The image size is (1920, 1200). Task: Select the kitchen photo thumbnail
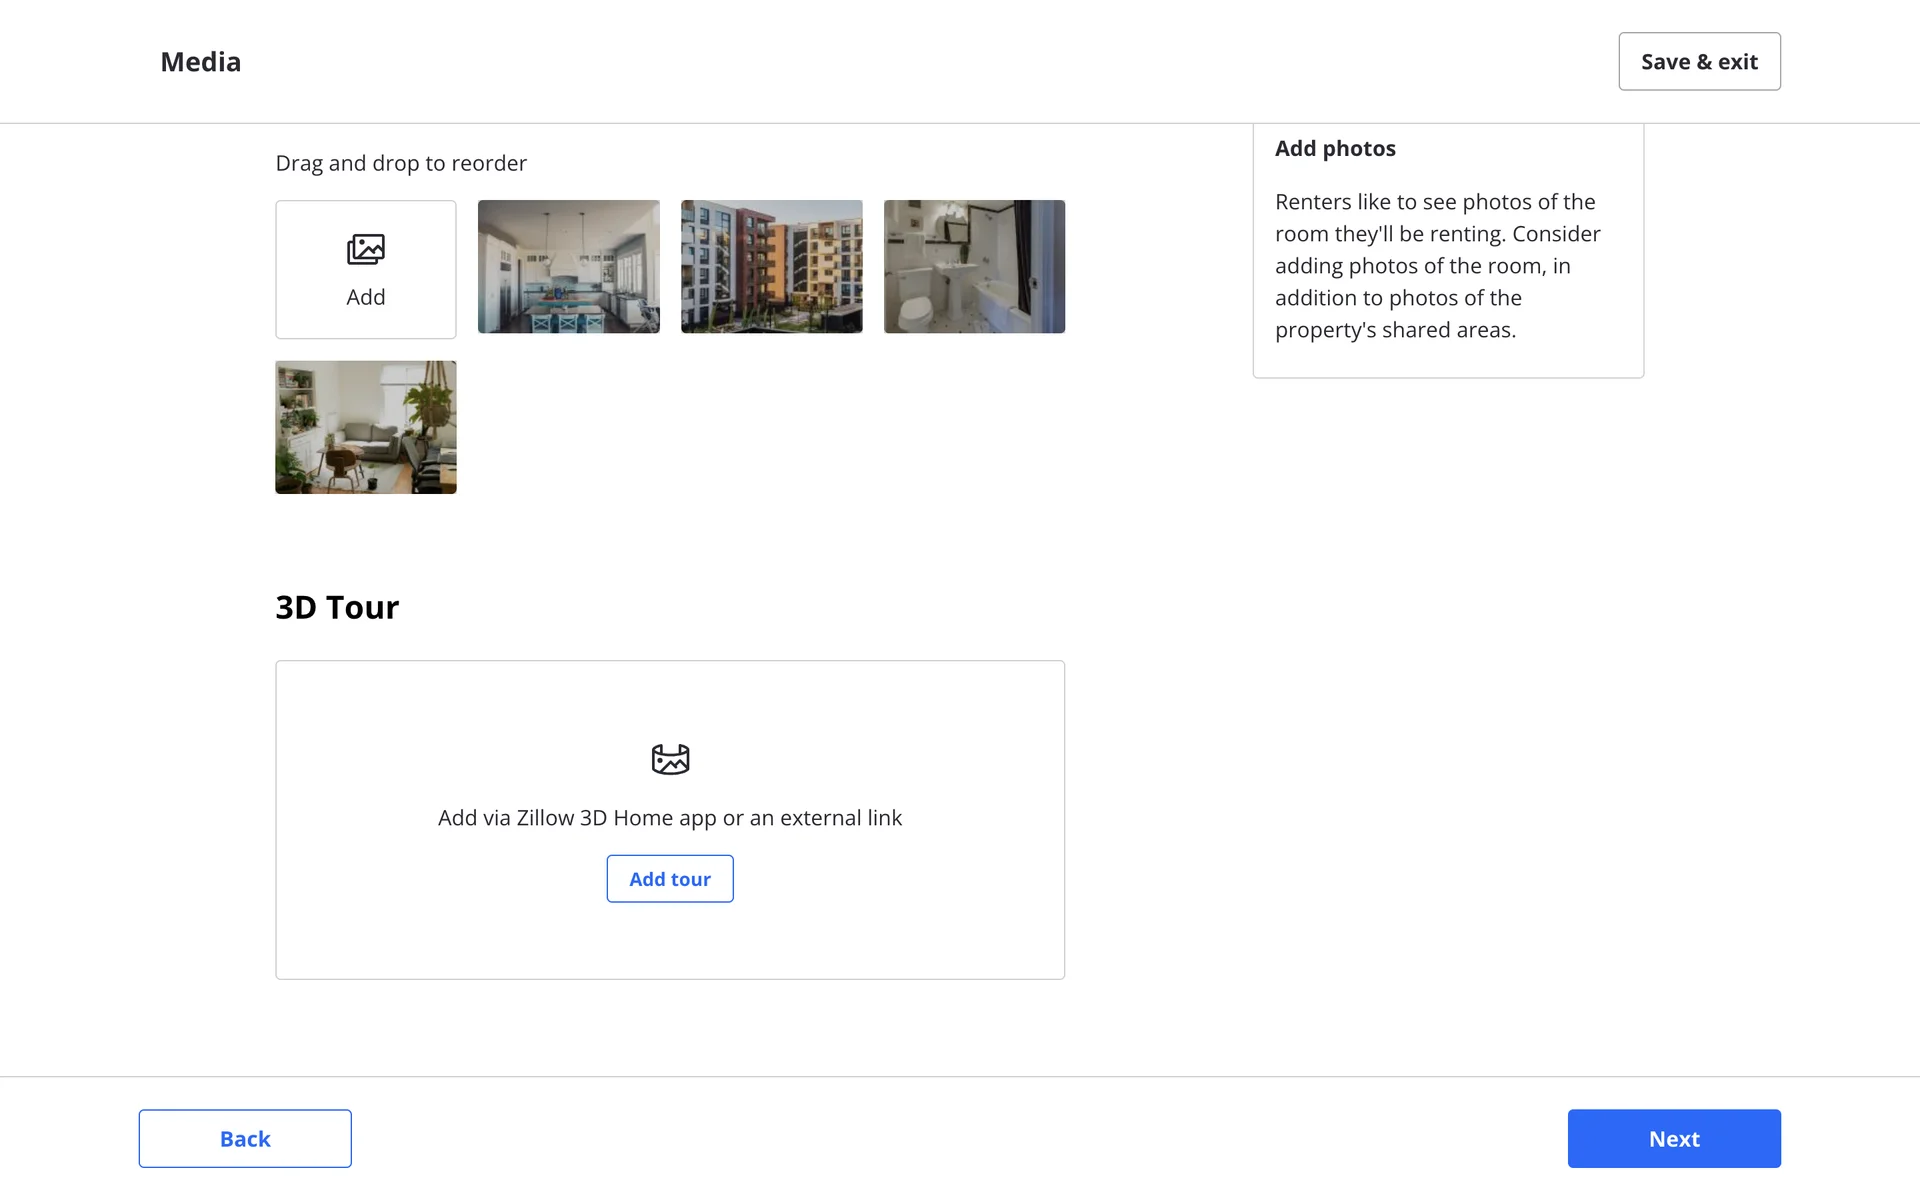coord(568,266)
